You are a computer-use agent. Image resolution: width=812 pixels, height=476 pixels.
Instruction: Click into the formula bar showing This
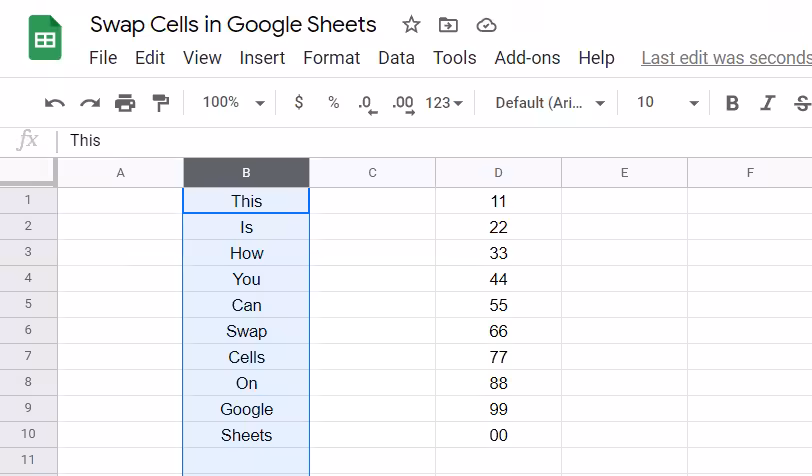(x=435, y=140)
